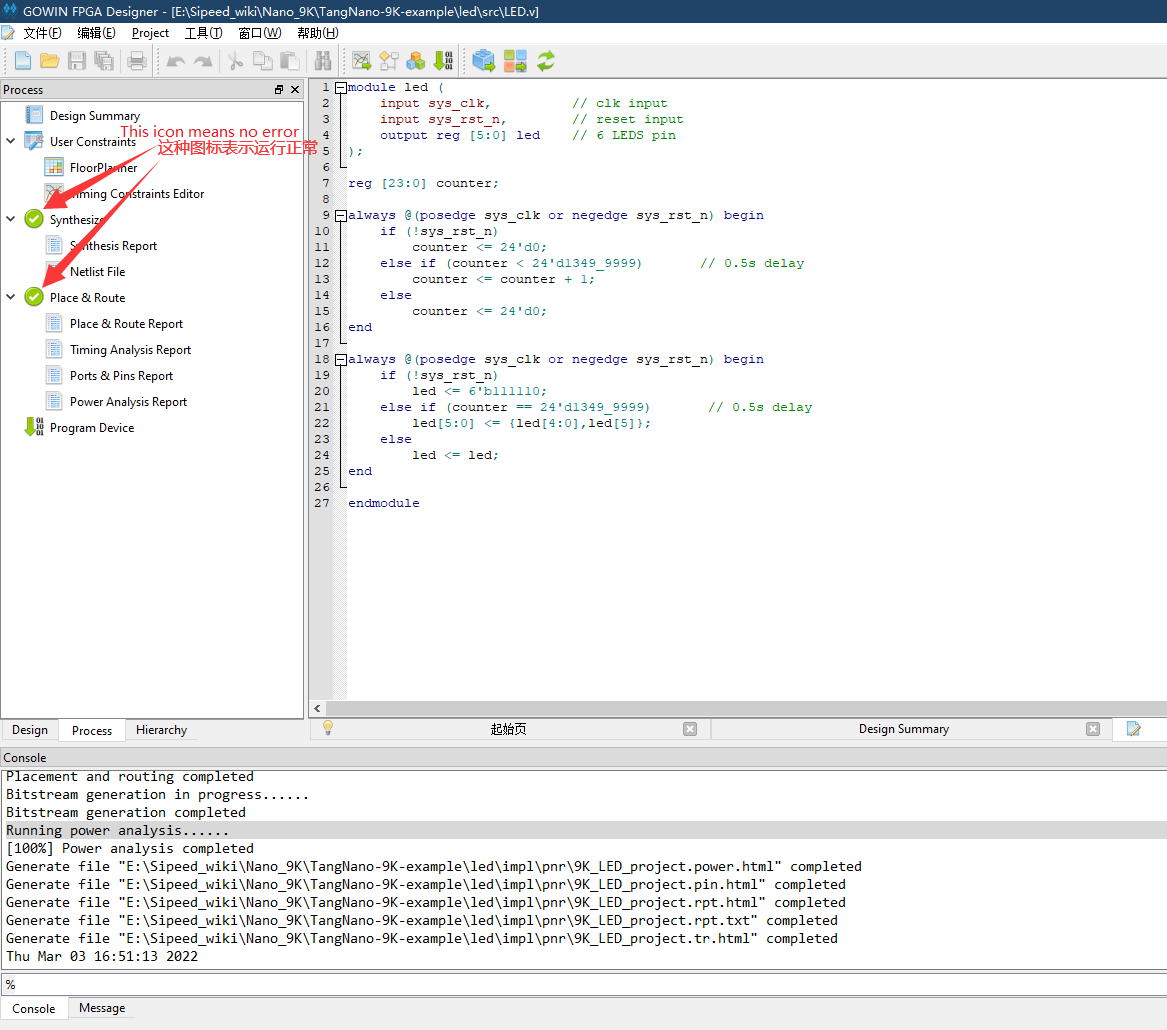
Task: Switch to the Design Summary editor tab
Action: click(904, 729)
